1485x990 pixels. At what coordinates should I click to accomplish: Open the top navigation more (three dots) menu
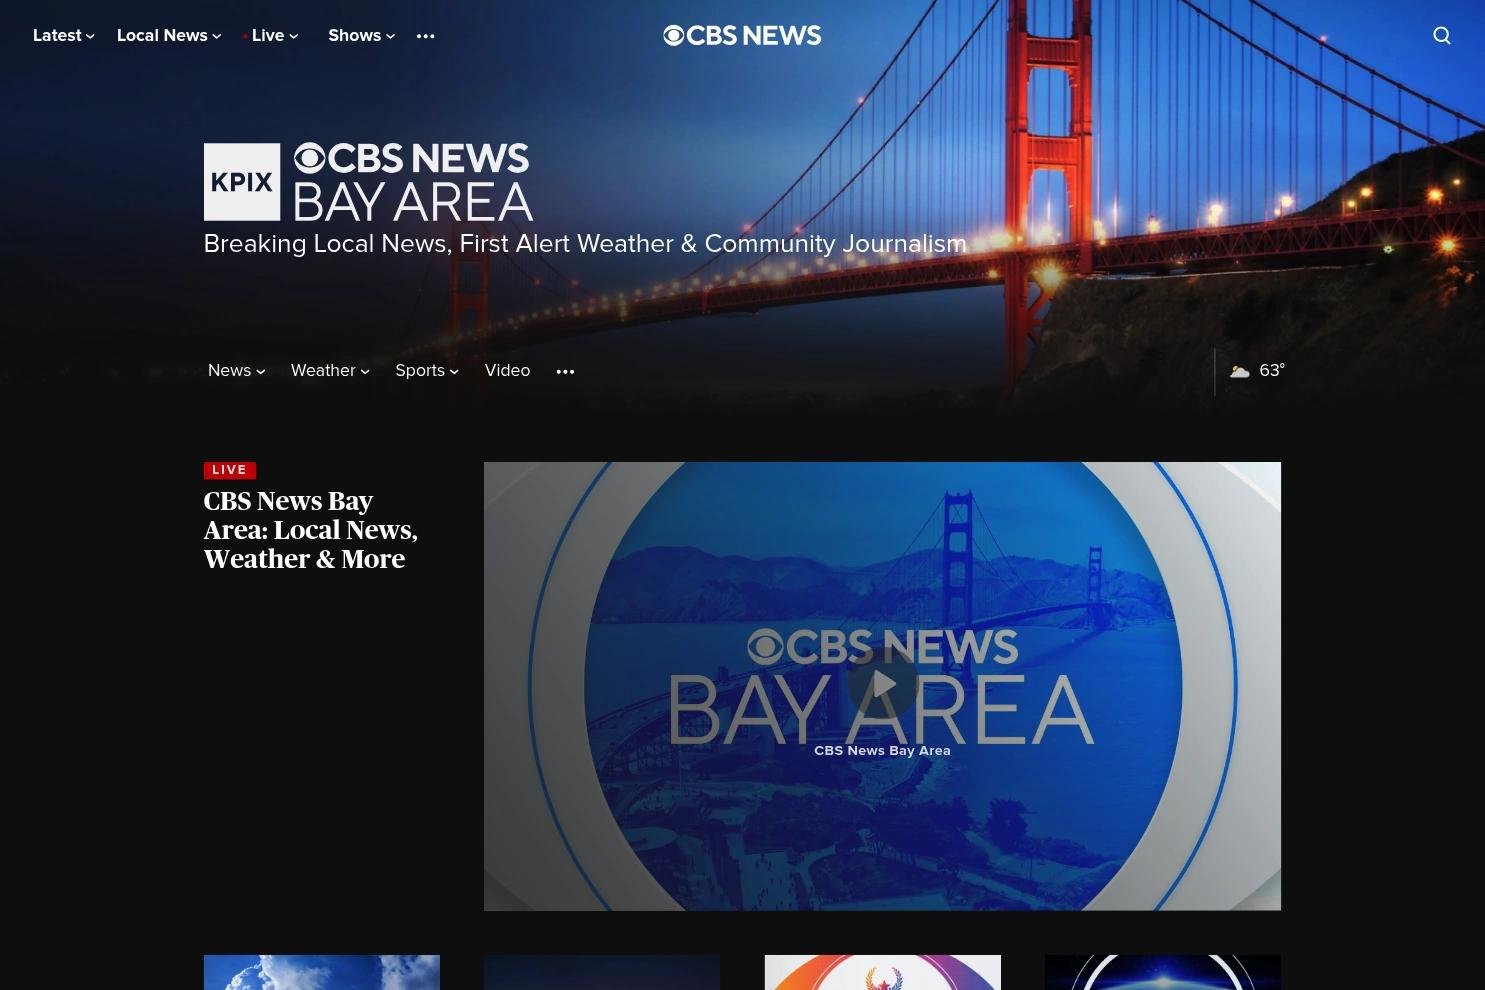tap(425, 36)
